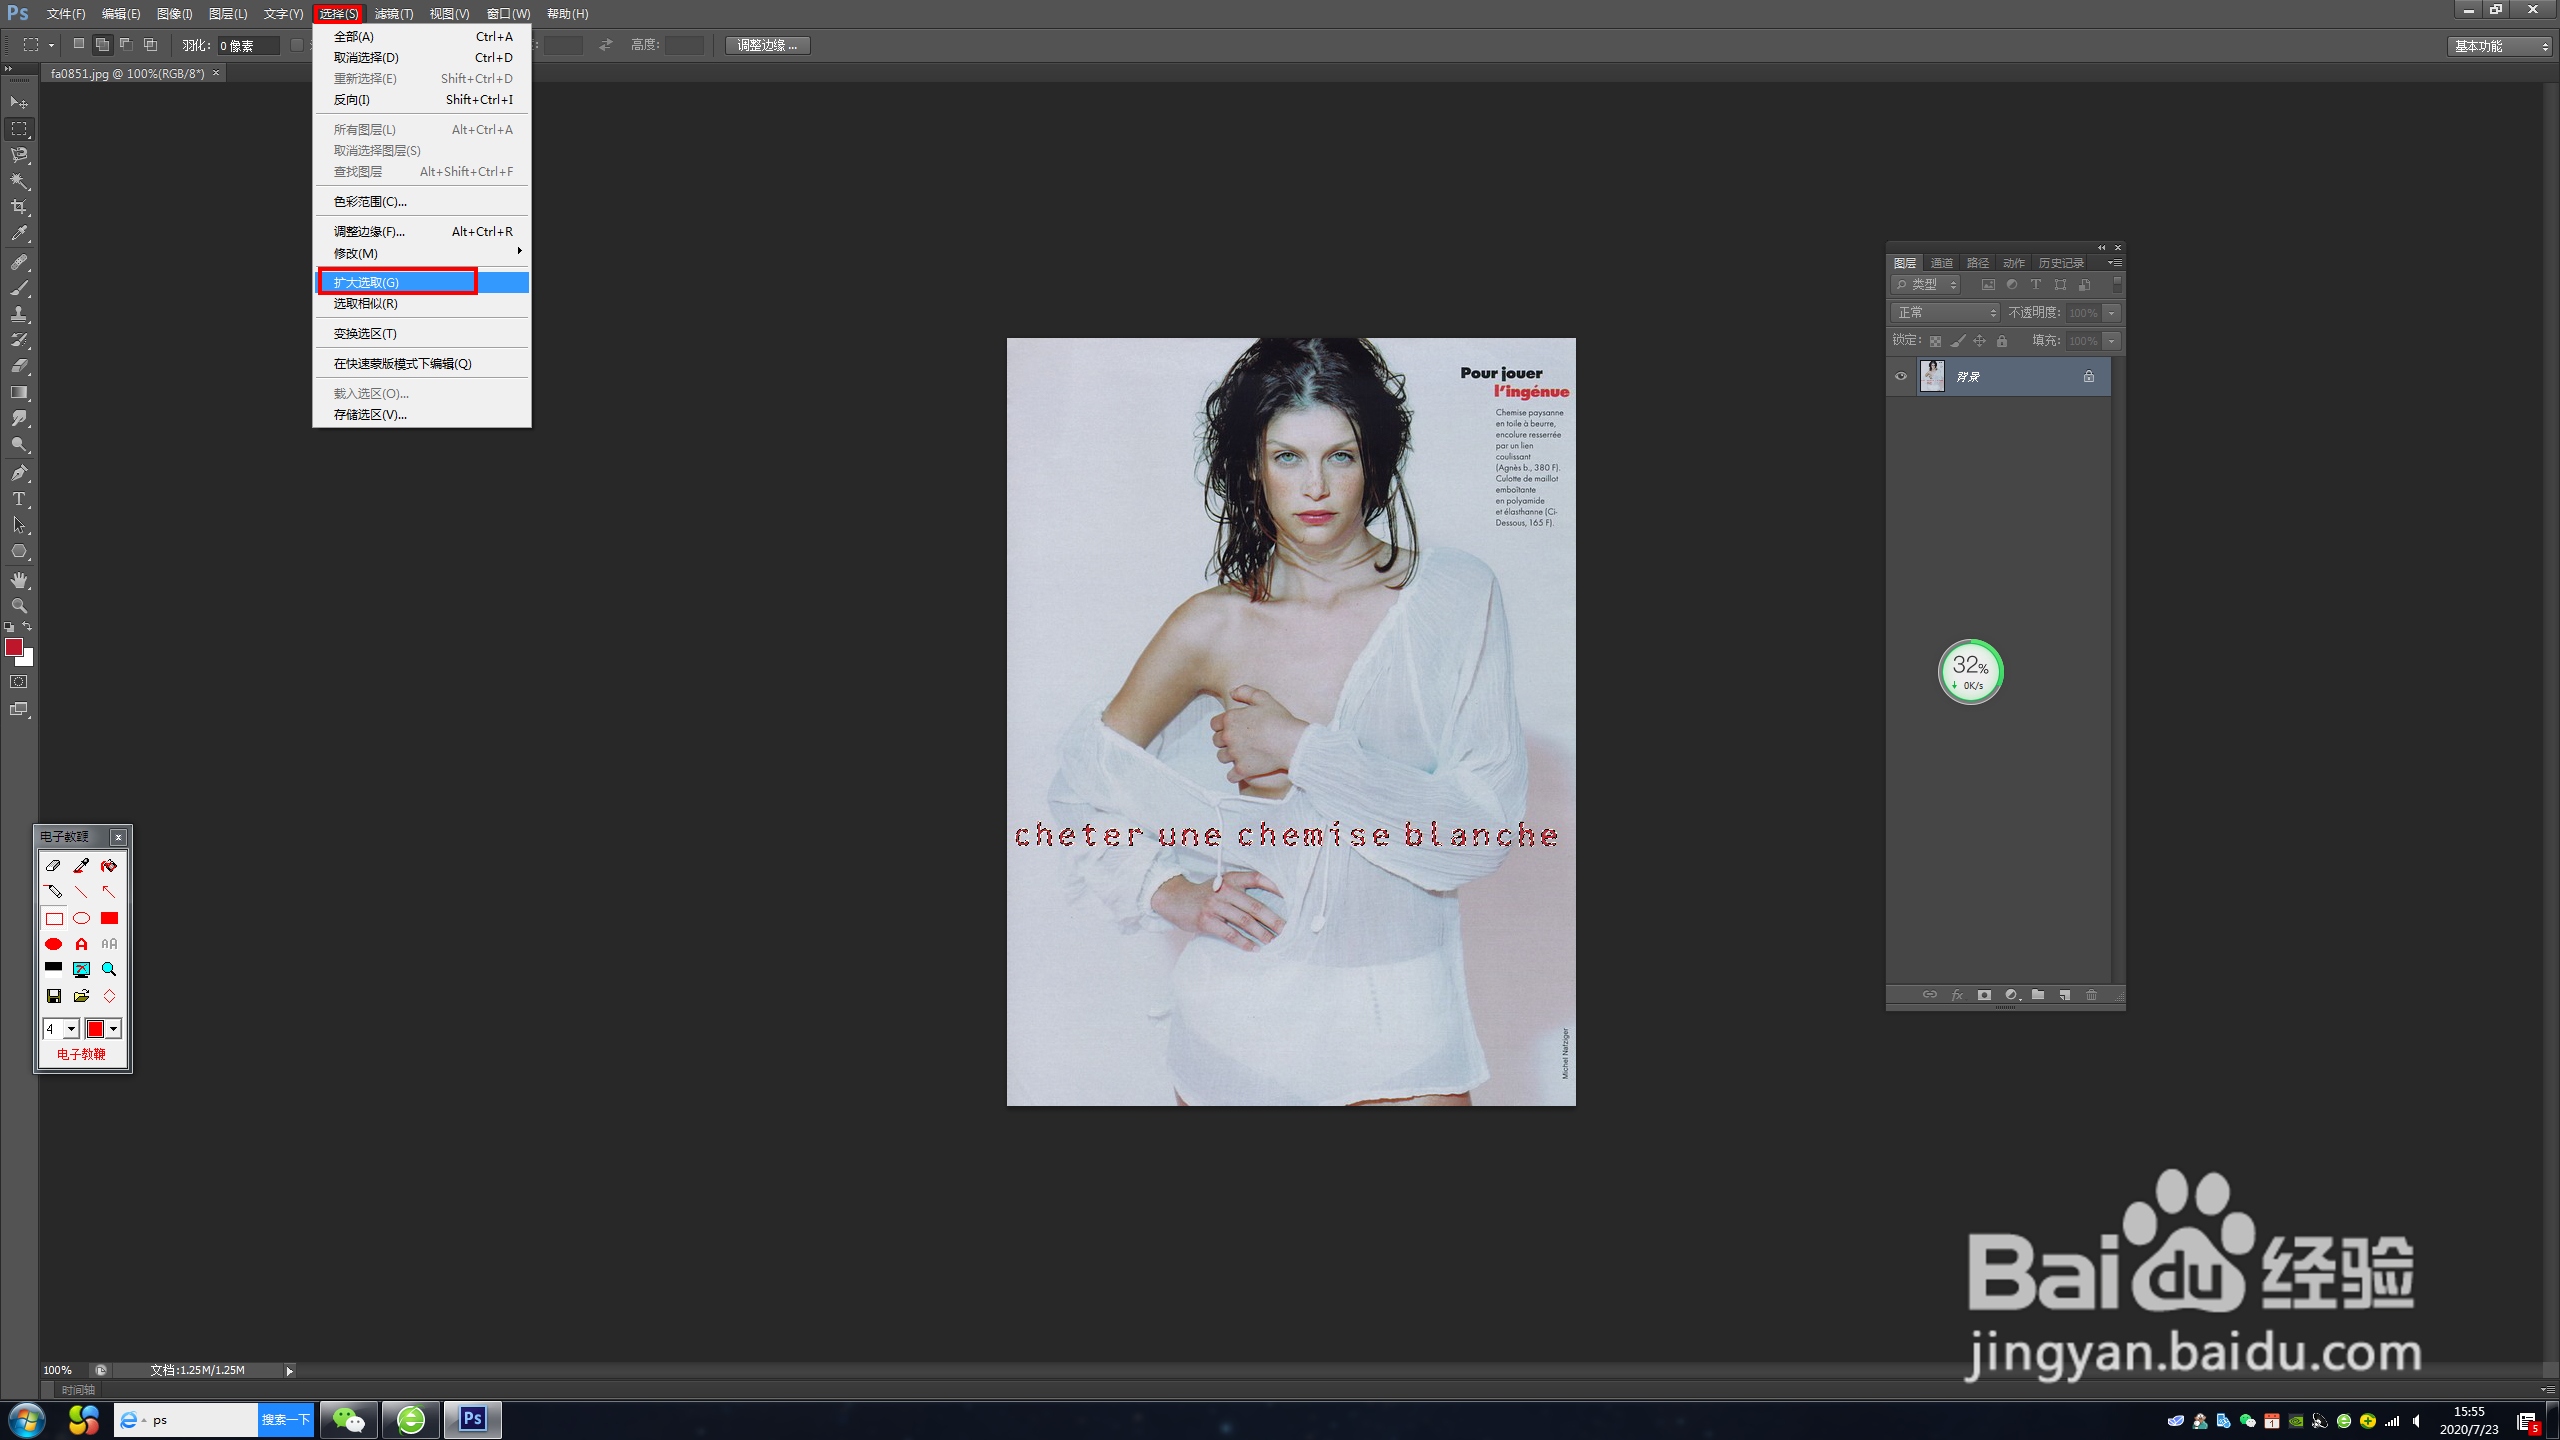The width and height of the screenshot is (2560, 1440).
Task: Click the delete layer trash icon
Action: 2091,995
